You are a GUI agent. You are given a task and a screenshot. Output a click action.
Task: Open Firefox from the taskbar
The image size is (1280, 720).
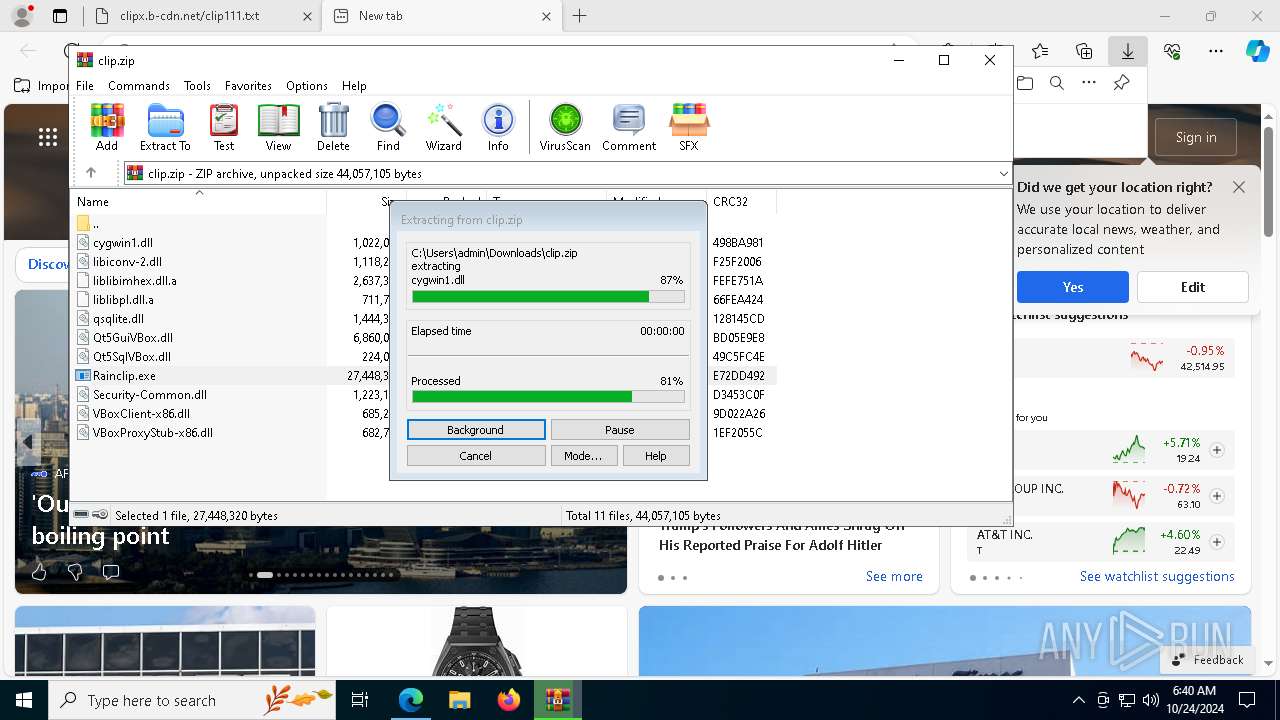point(508,700)
